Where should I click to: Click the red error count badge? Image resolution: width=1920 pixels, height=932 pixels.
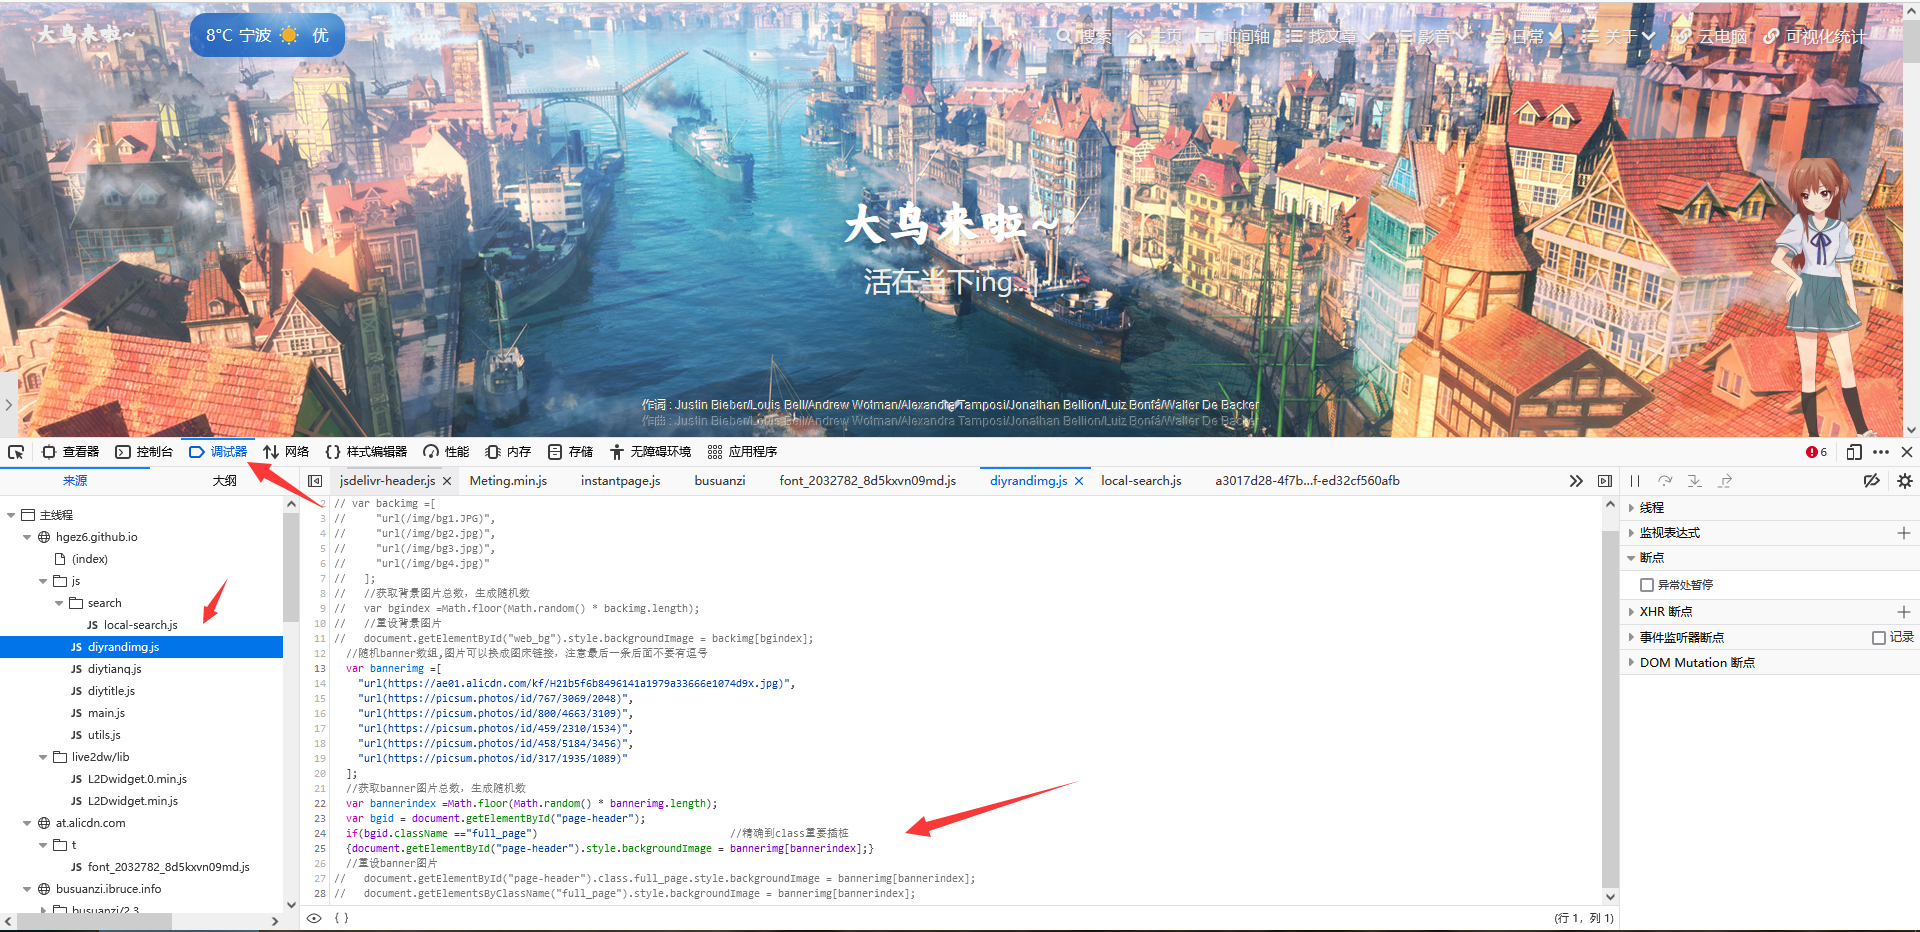point(1816,452)
